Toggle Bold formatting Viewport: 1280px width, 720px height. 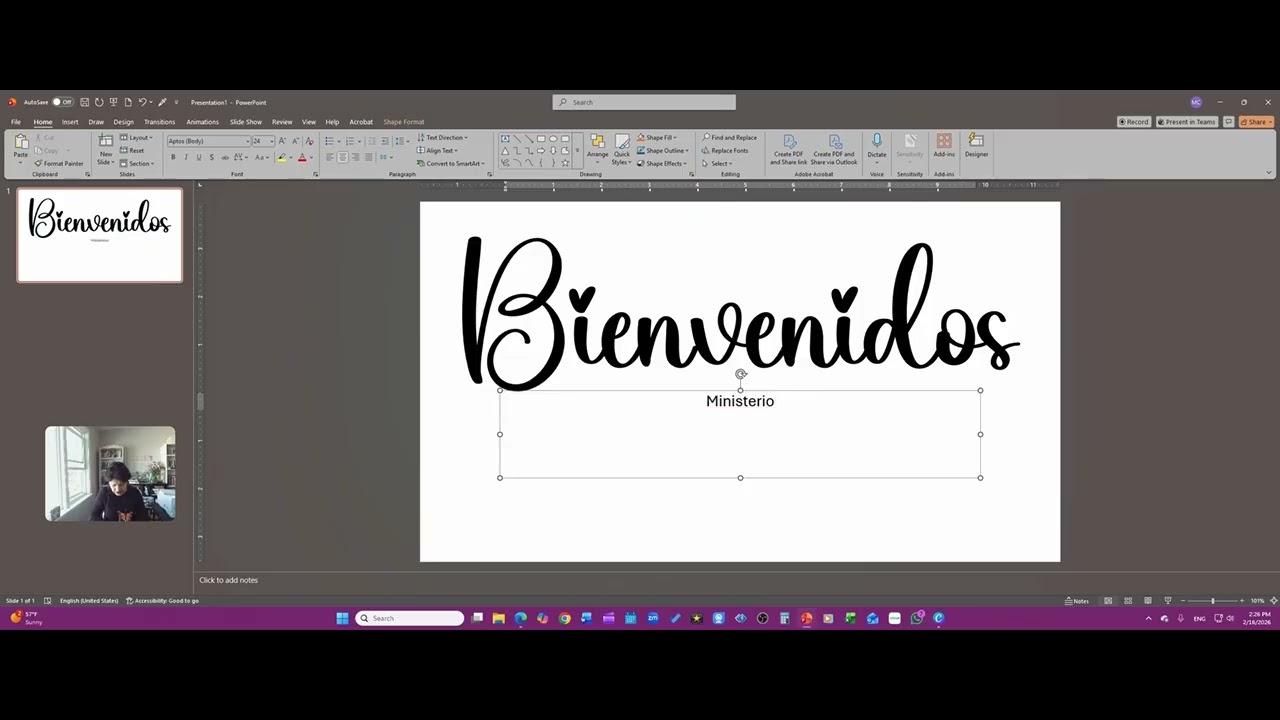click(173, 157)
